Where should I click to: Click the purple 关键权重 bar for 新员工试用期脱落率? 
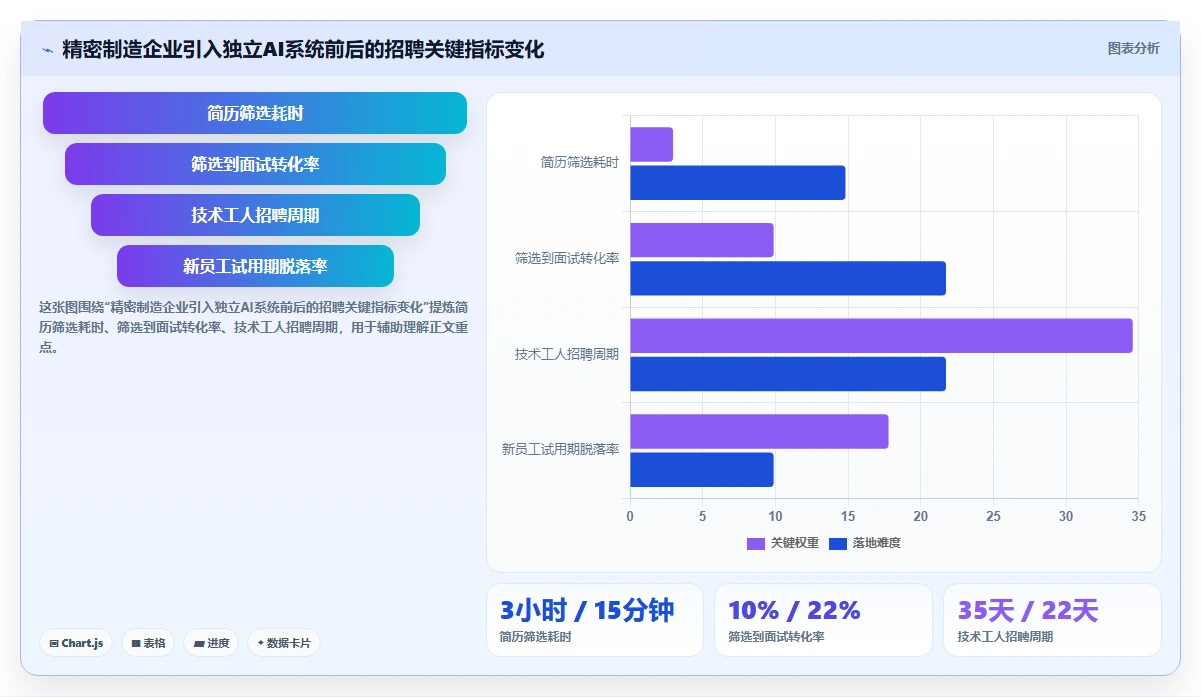pos(759,431)
